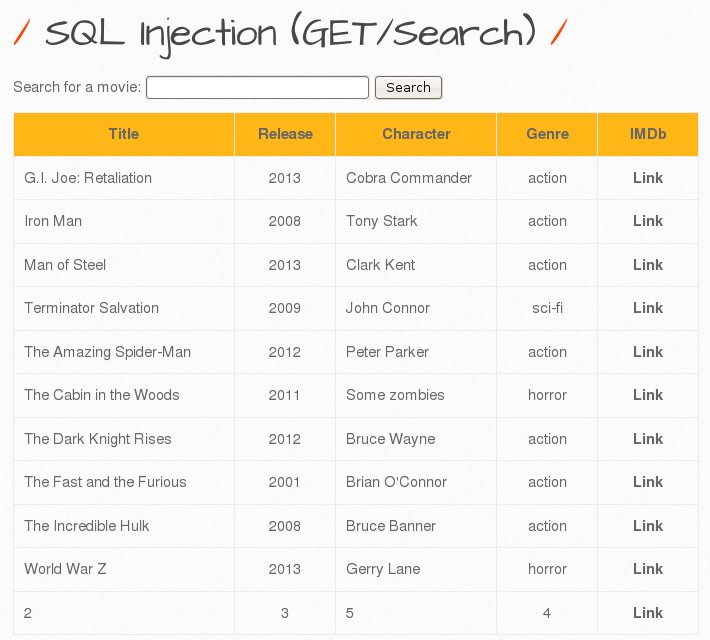710x640 pixels.
Task: Click the genre 'sci-fi' for Terminator Salvation
Action: [547, 308]
